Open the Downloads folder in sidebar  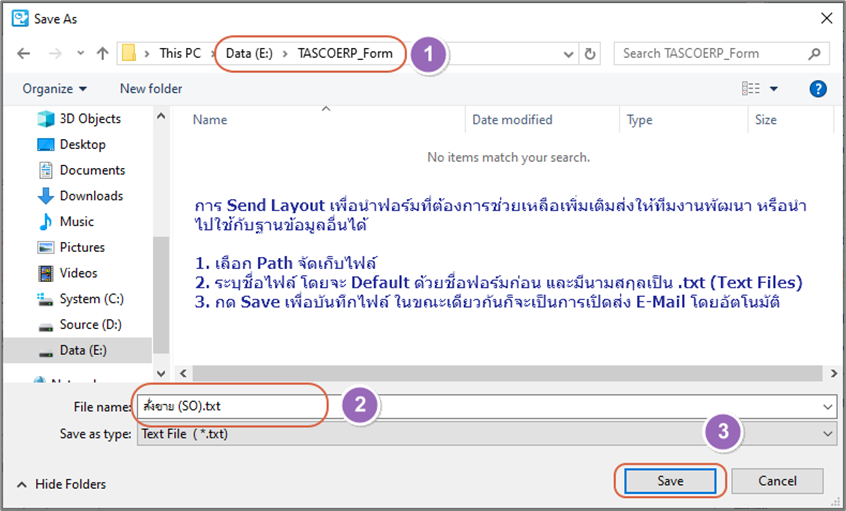coord(91,196)
